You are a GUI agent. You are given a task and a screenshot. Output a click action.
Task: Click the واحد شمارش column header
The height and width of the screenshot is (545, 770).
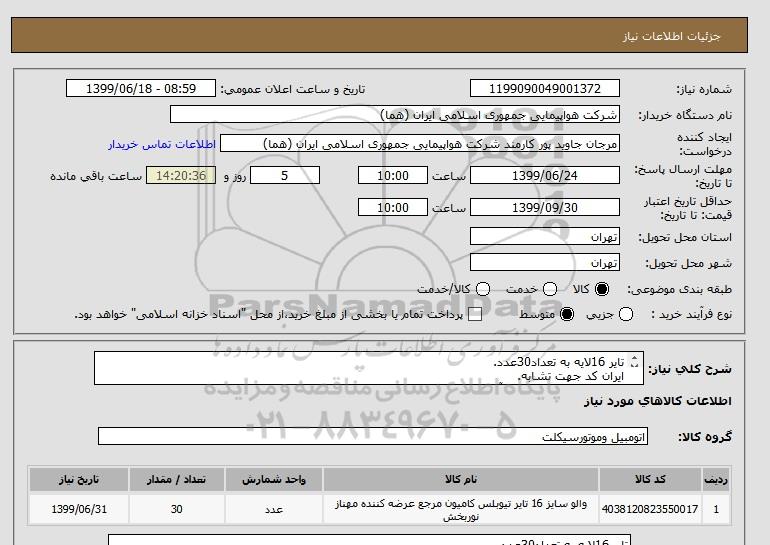point(274,479)
